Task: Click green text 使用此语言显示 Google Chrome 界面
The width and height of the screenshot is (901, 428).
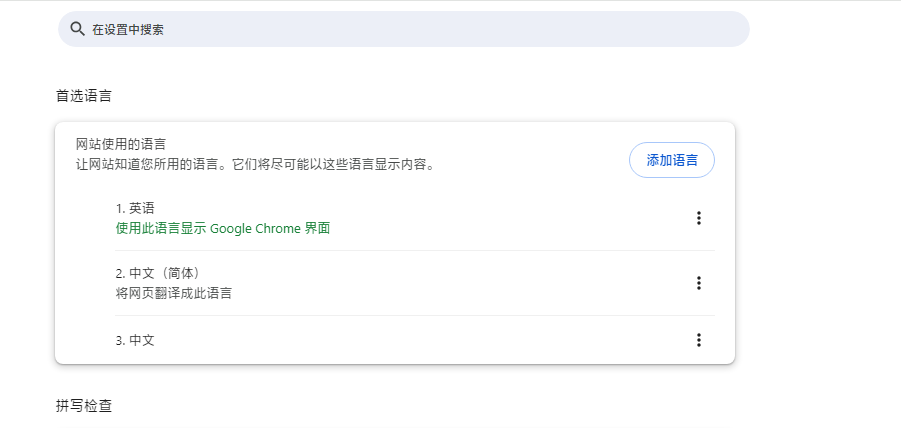Action: pyautogui.click(x=222, y=228)
